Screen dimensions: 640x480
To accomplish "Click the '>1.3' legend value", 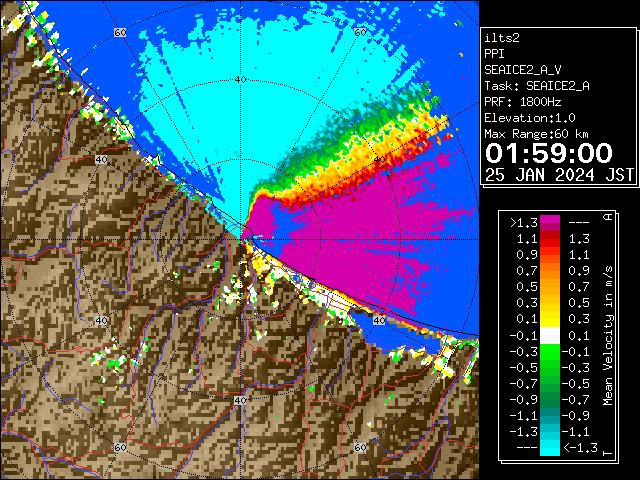I will [x=524, y=223].
